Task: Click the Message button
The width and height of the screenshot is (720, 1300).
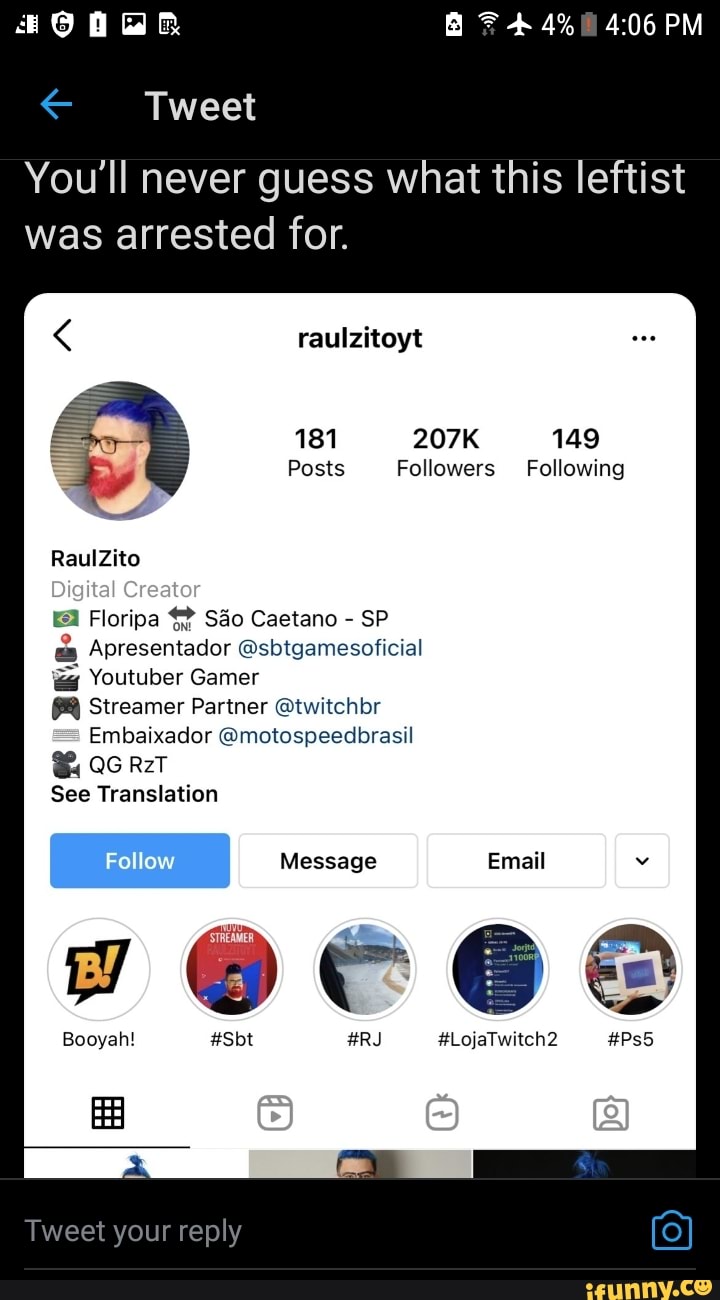Action: coord(328,861)
